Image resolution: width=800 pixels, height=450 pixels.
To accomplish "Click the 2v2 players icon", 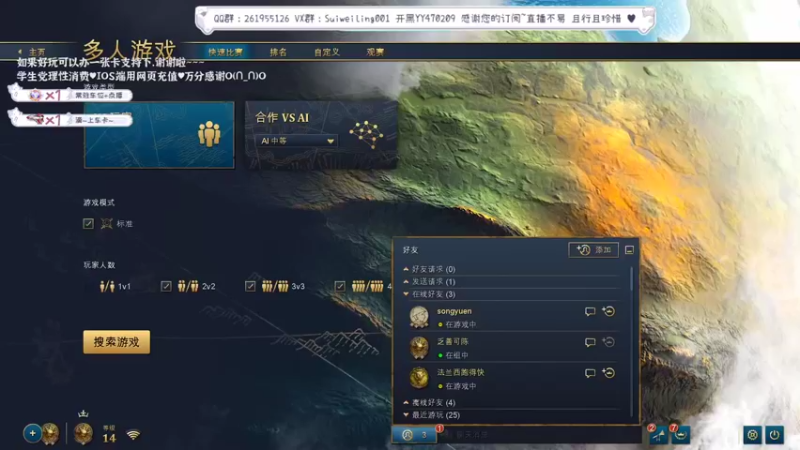I will [188, 286].
